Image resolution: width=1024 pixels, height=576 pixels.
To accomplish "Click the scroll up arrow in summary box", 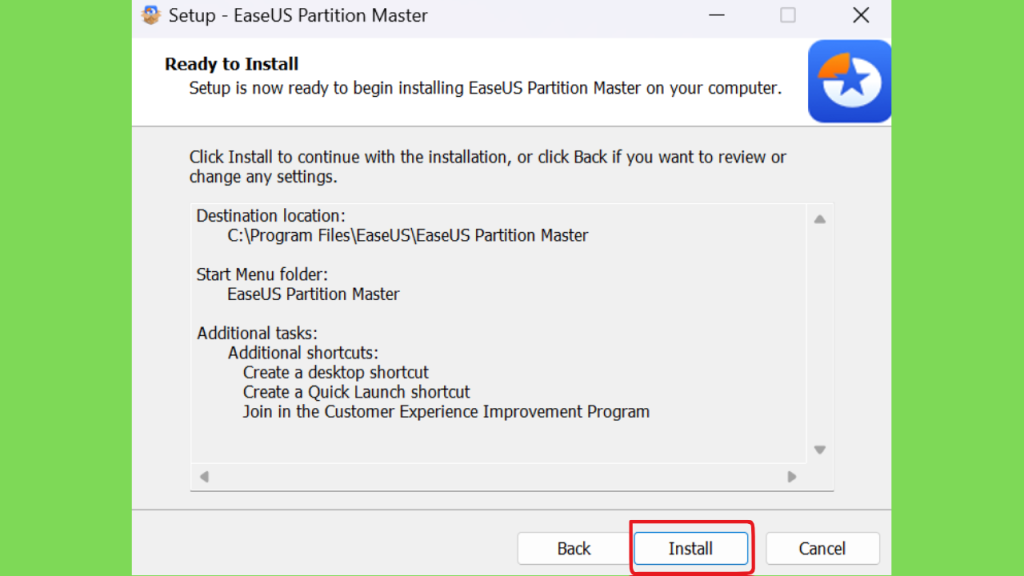I will pos(820,219).
